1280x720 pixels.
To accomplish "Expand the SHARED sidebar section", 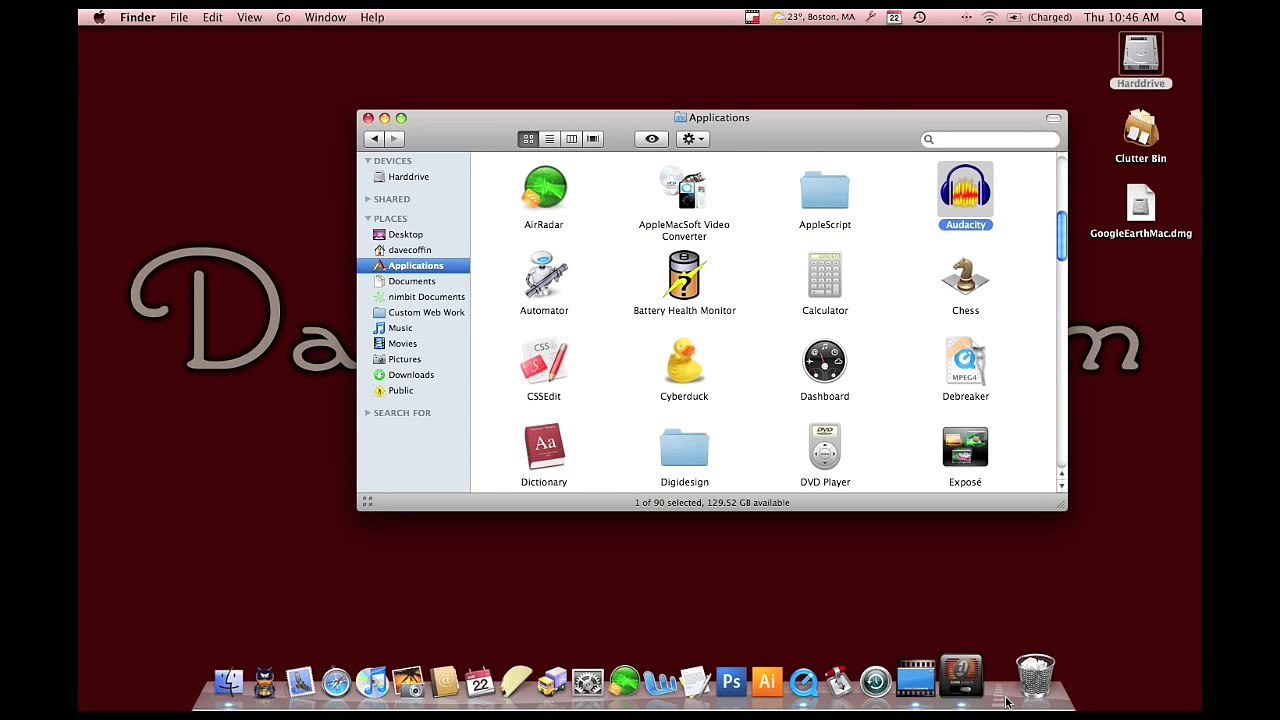I will [x=367, y=199].
